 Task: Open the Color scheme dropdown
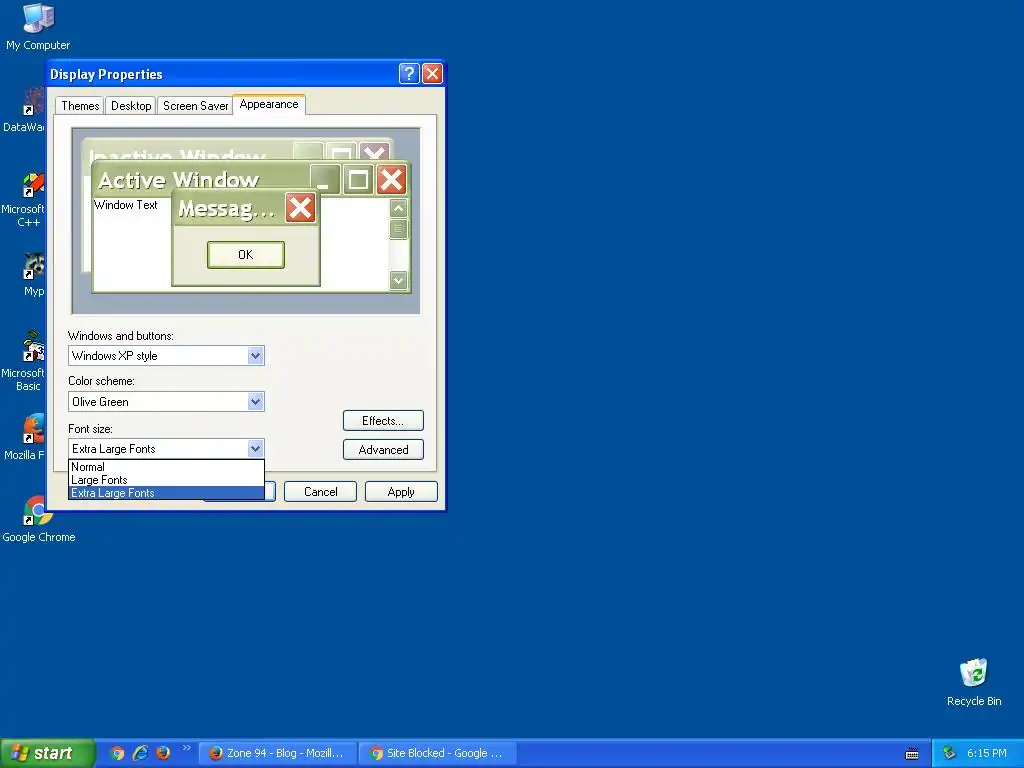tap(255, 402)
